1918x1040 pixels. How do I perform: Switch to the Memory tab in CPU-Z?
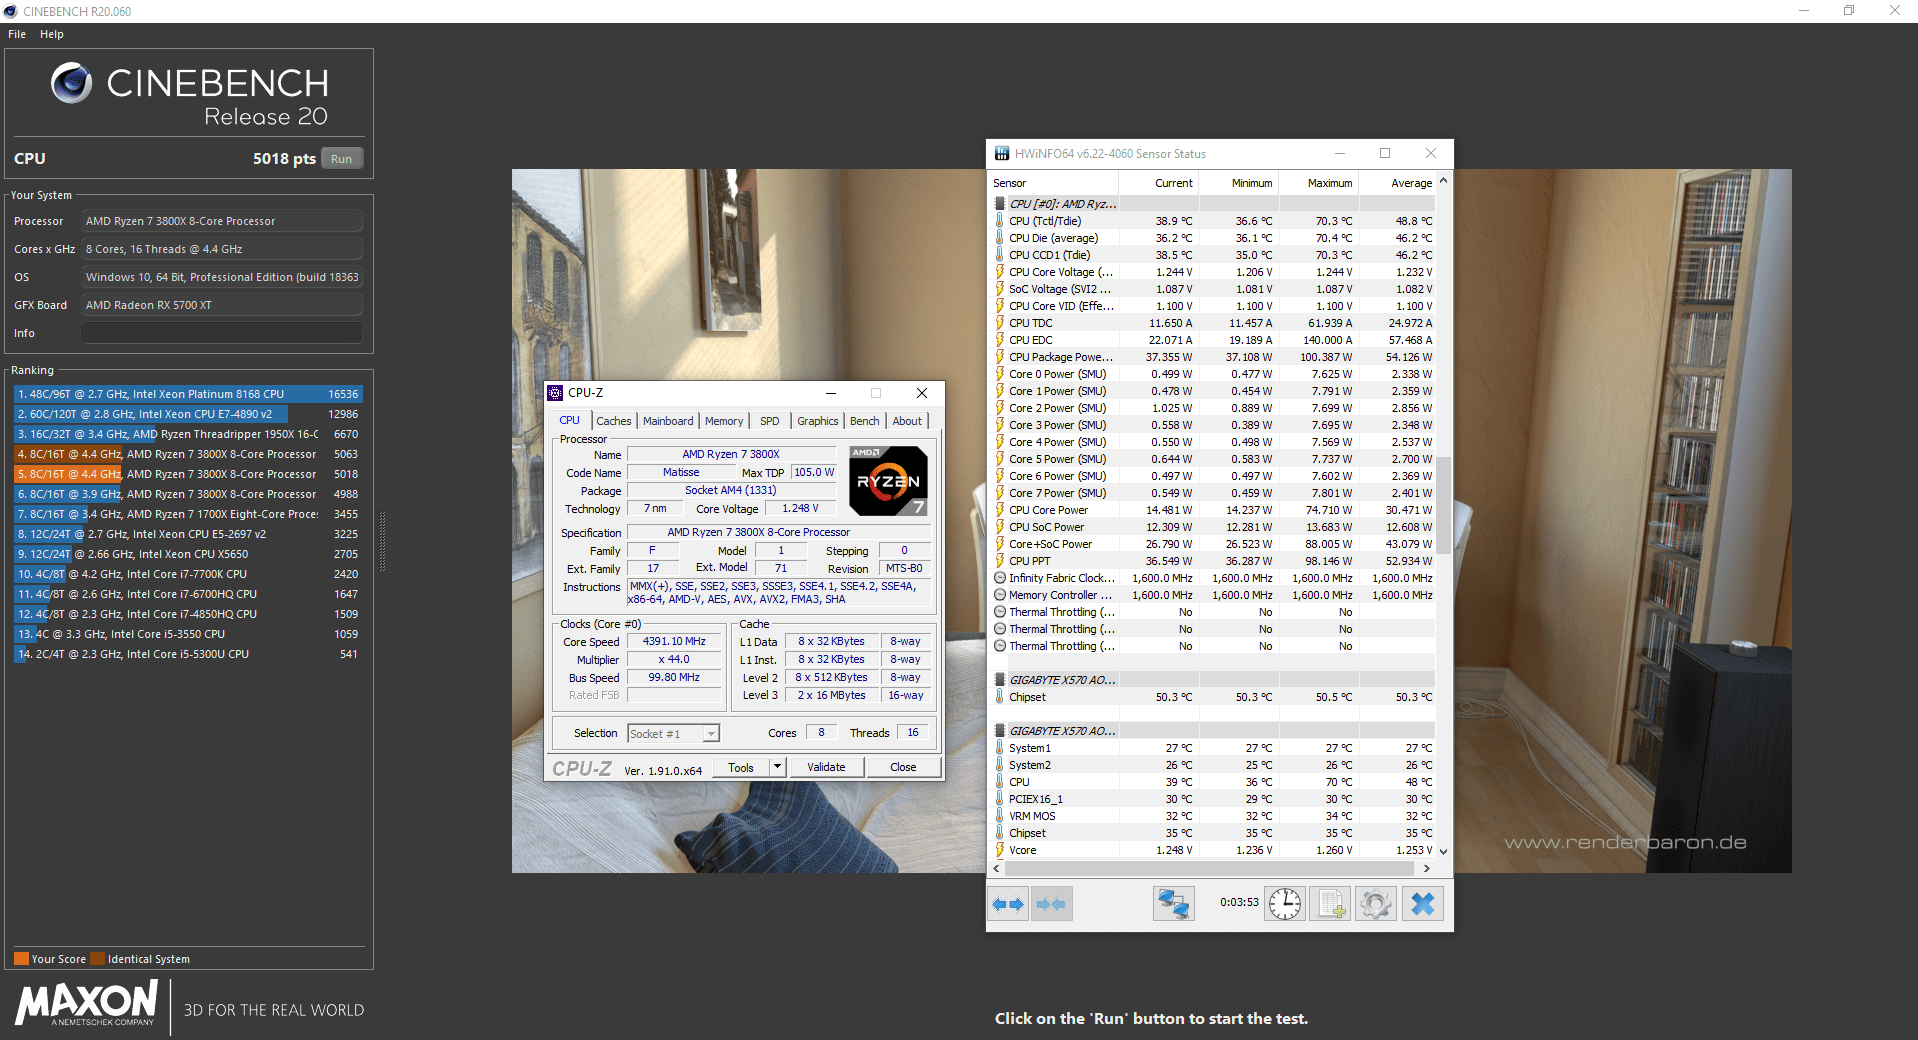click(723, 421)
